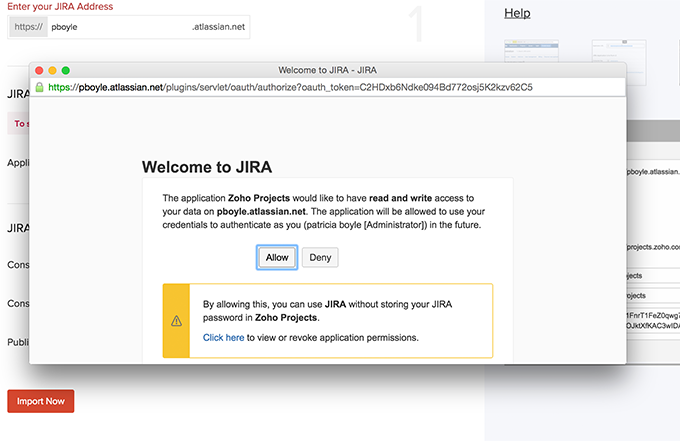Click the 'Enter your JIRA Address' label

pyautogui.click(x=60, y=6)
